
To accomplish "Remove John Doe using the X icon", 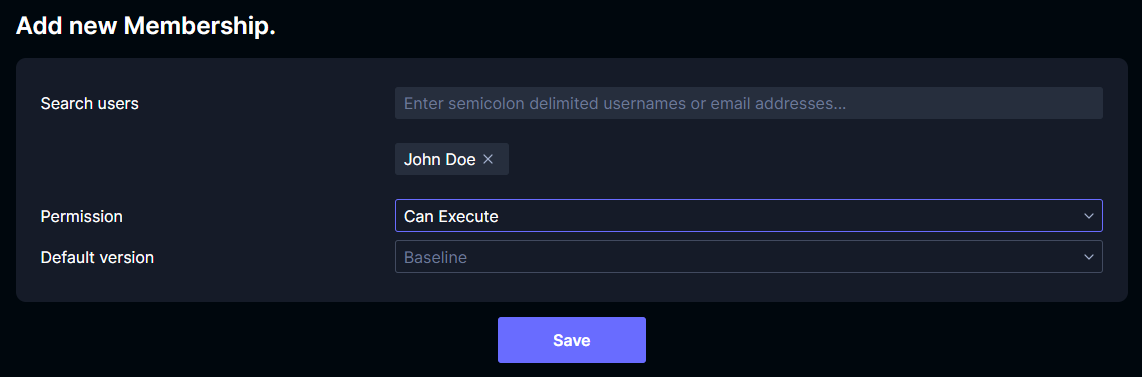I will [488, 159].
